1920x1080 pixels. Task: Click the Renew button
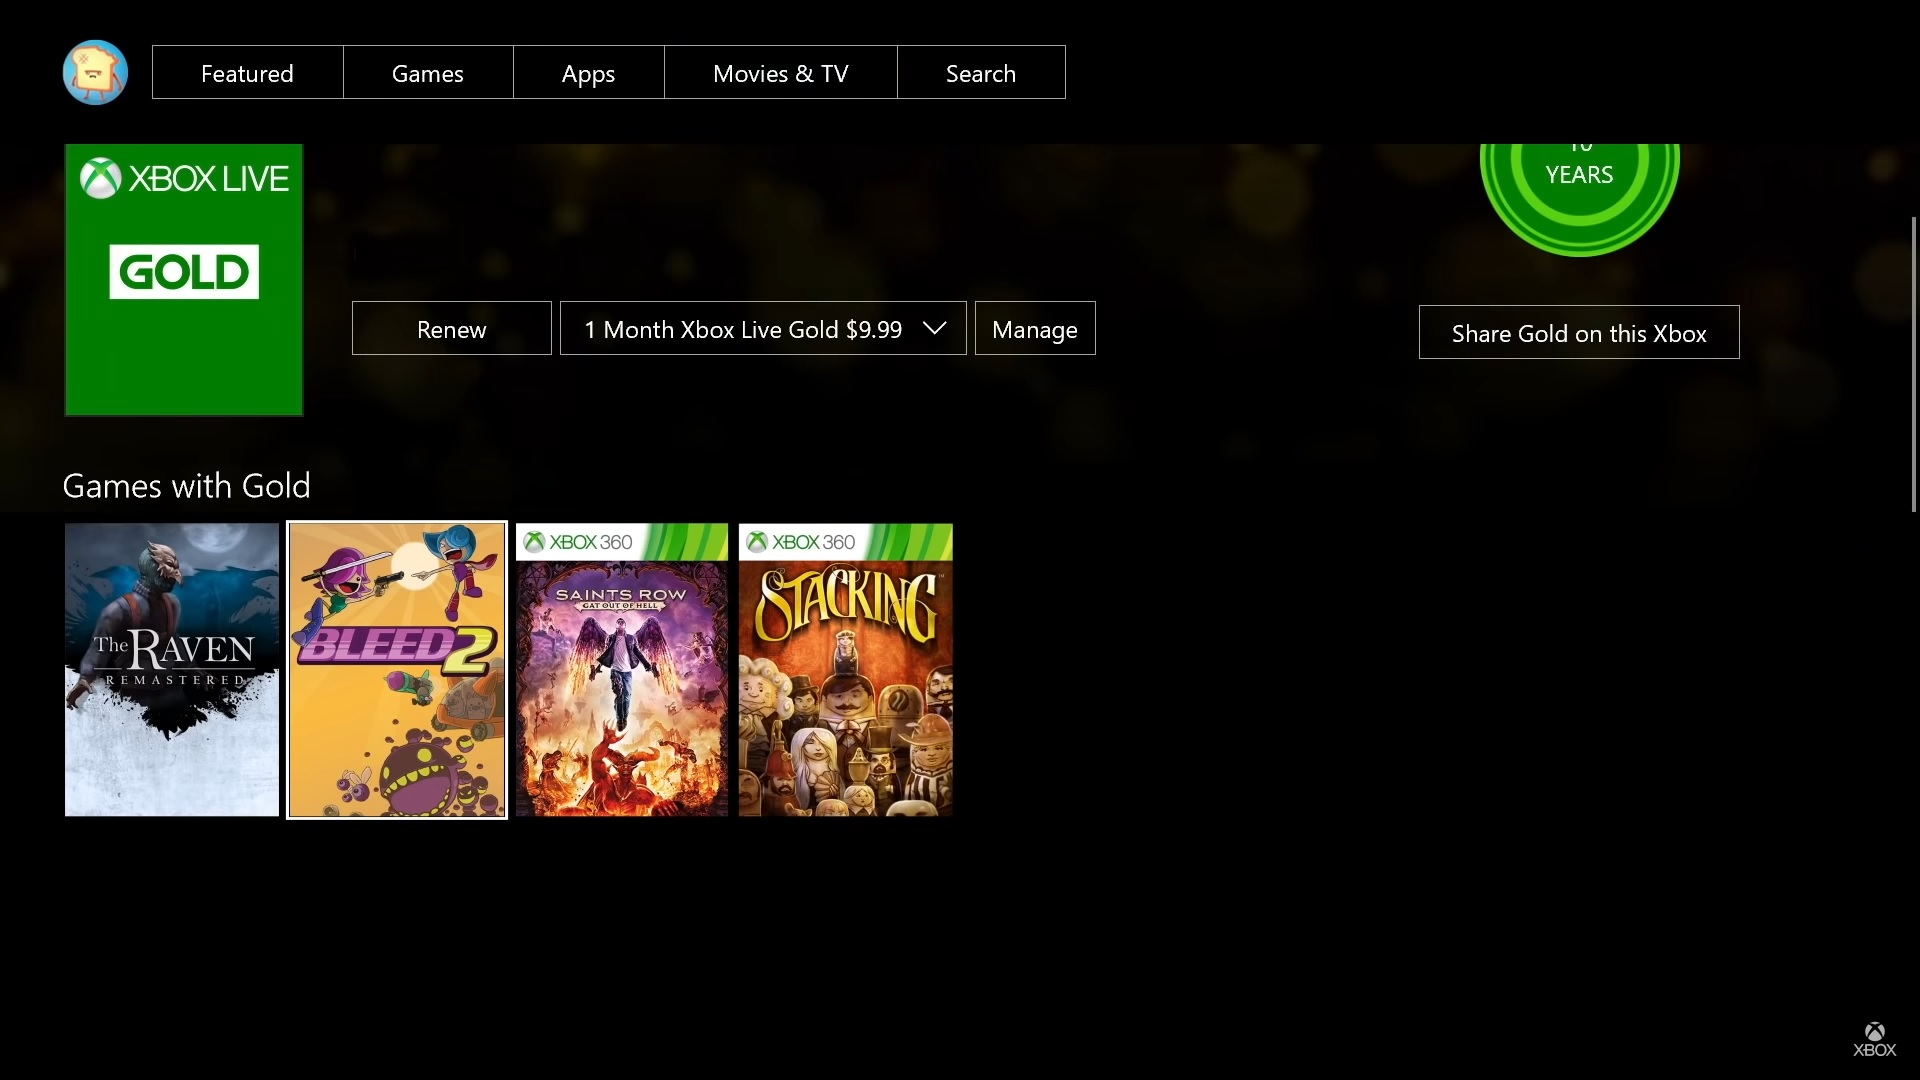452,328
